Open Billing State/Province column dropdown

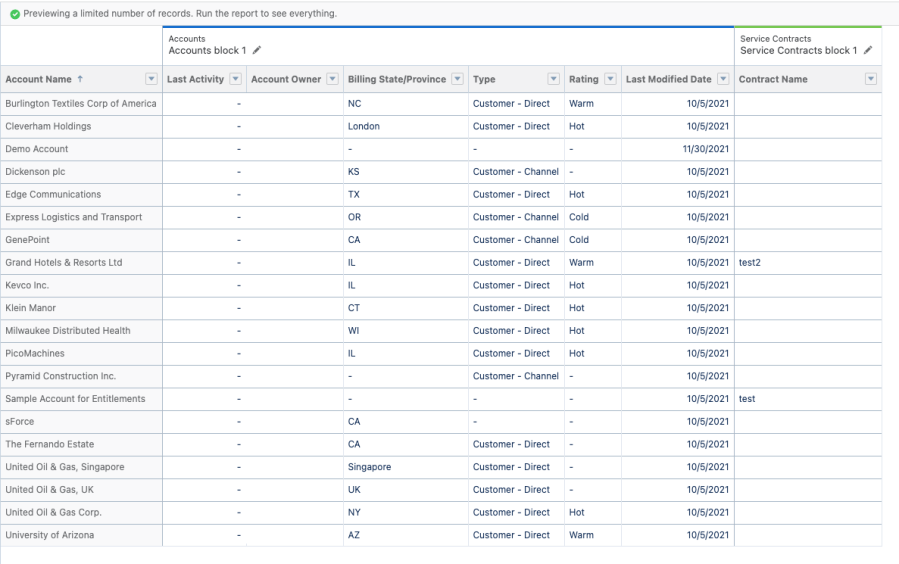coord(457,79)
